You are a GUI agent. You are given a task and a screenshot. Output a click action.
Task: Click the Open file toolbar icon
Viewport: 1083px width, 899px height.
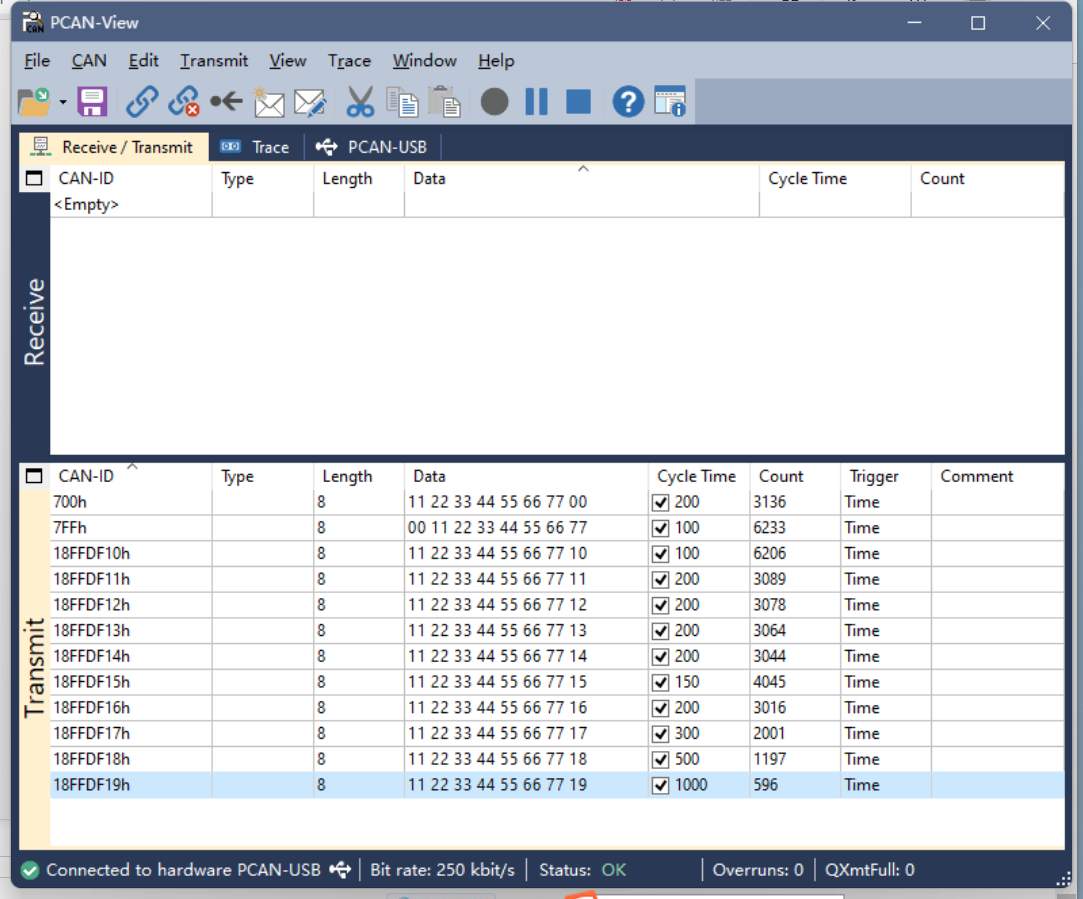(34, 102)
